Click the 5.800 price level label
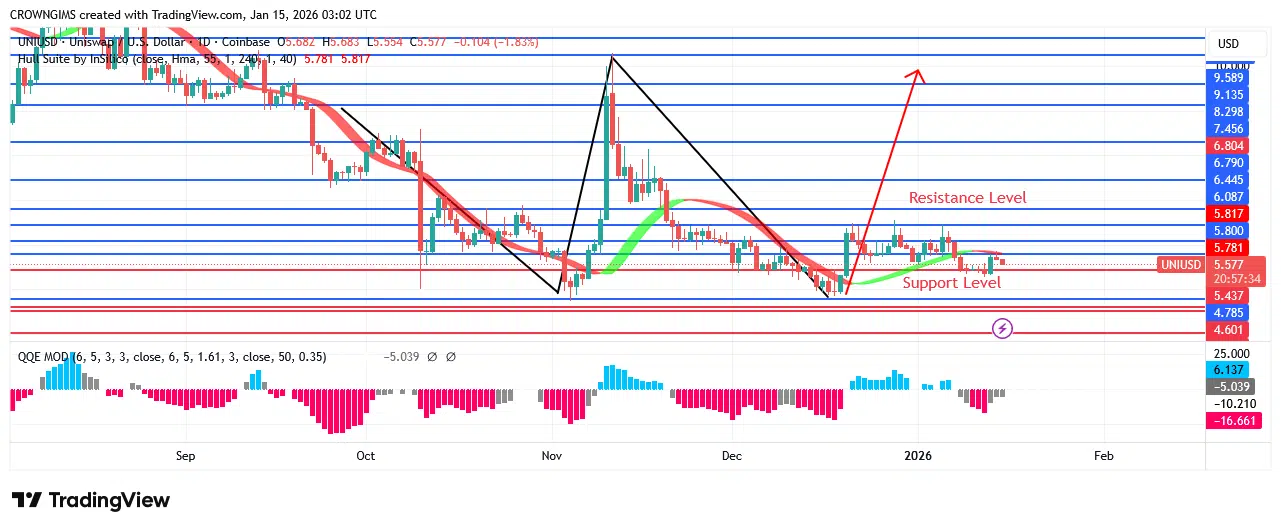1281x530 pixels. (1228, 231)
